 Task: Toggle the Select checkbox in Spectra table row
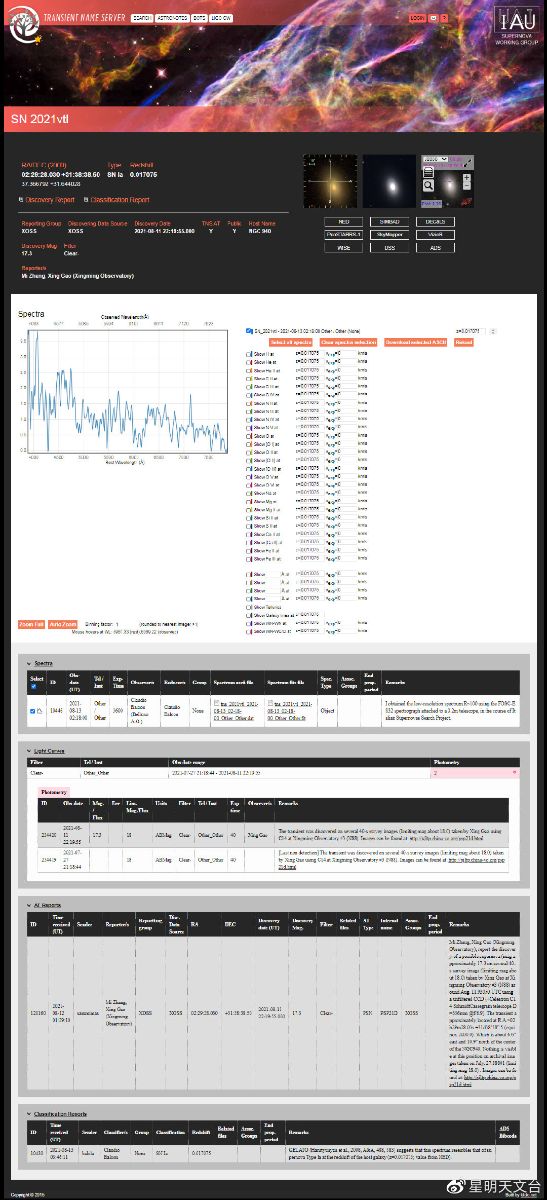coord(33,711)
